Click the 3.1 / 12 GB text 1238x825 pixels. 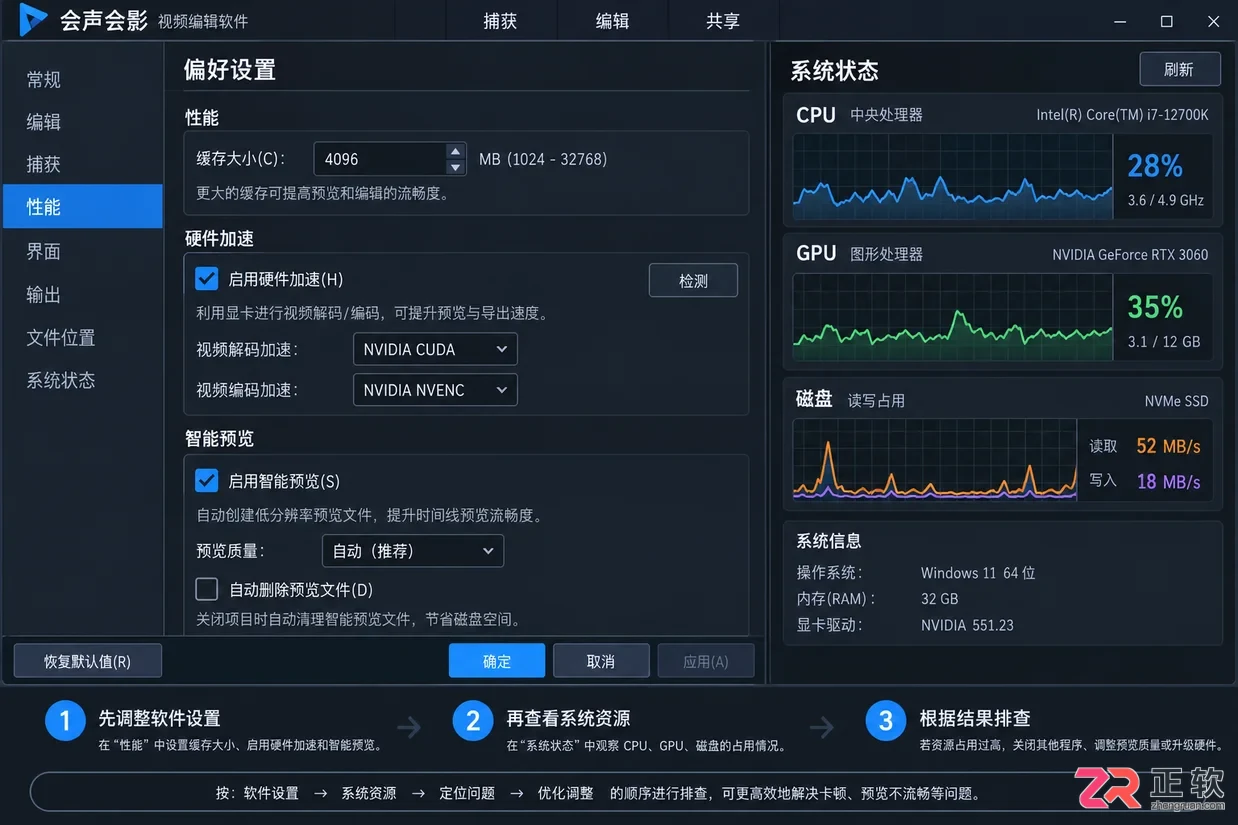click(1164, 341)
